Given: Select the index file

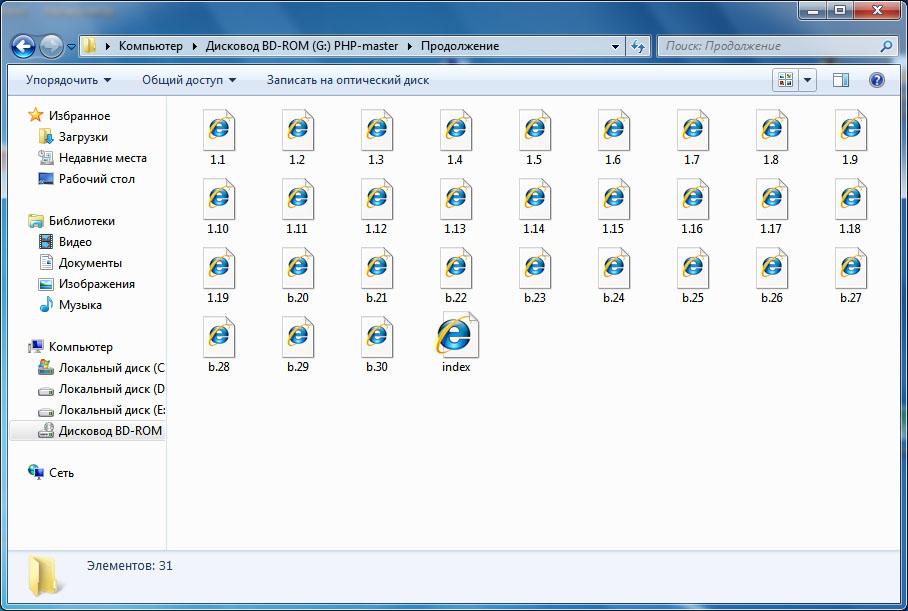Looking at the screenshot, I should pyautogui.click(x=456, y=342).
